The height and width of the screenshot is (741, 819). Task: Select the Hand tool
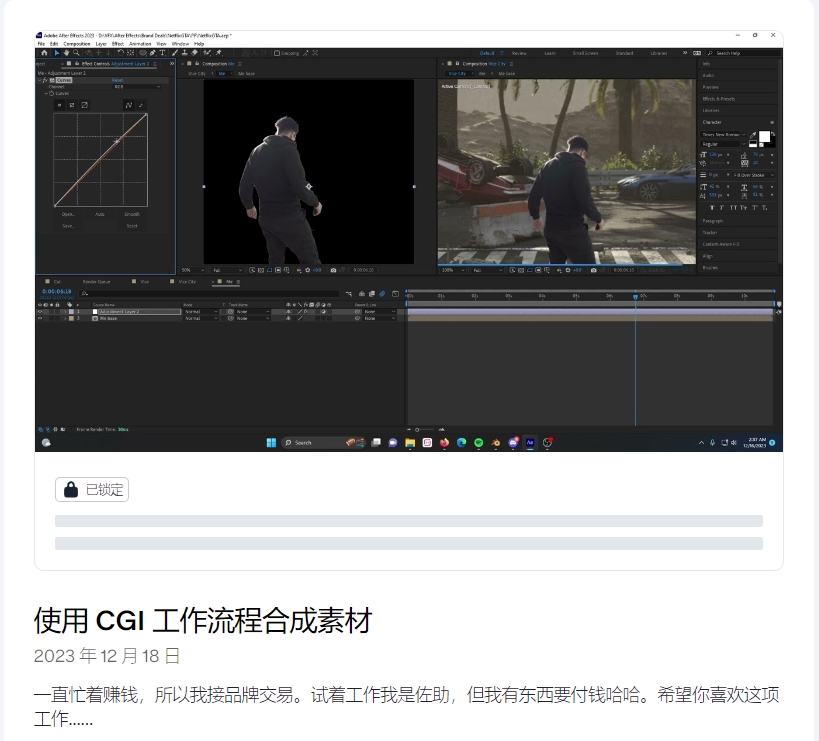(66, 53)
